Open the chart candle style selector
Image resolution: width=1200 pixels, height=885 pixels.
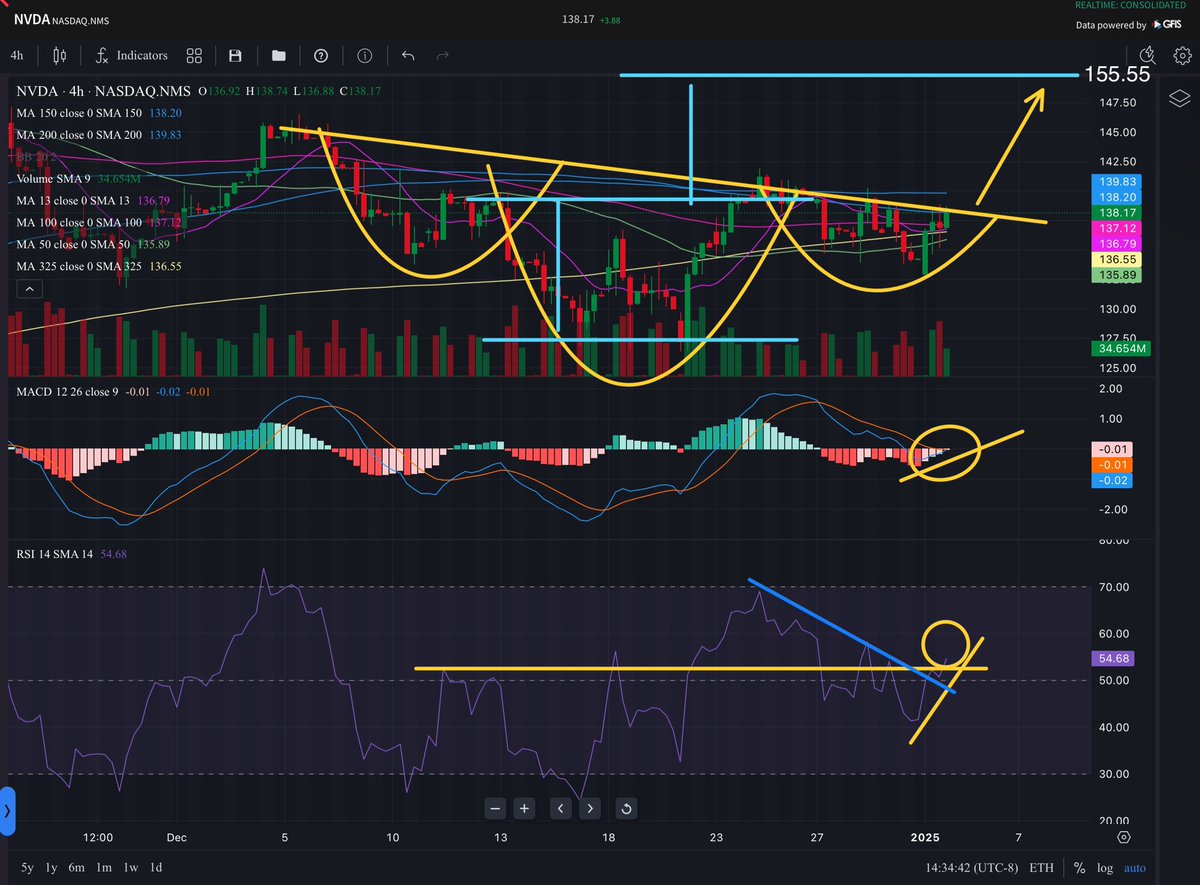pos(58,56)
